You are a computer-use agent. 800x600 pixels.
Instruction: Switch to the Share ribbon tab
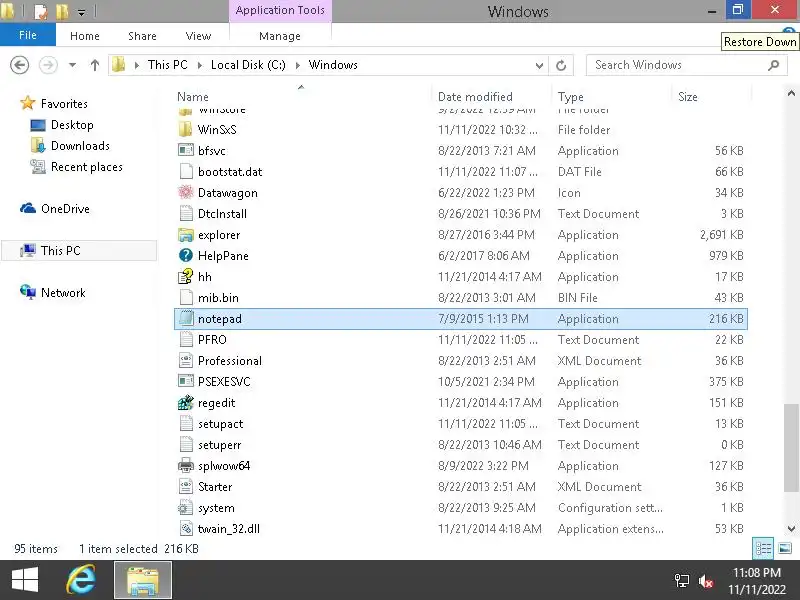point(142,36)
